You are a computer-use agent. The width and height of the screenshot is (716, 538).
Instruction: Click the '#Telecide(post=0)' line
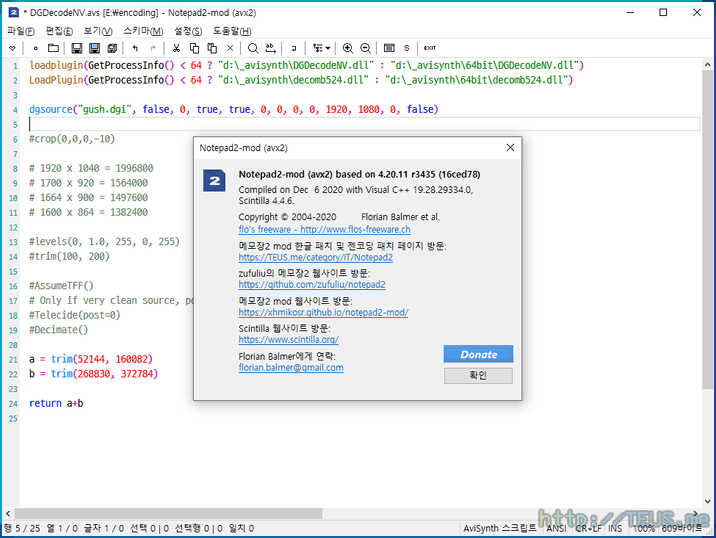coord(74,315)
